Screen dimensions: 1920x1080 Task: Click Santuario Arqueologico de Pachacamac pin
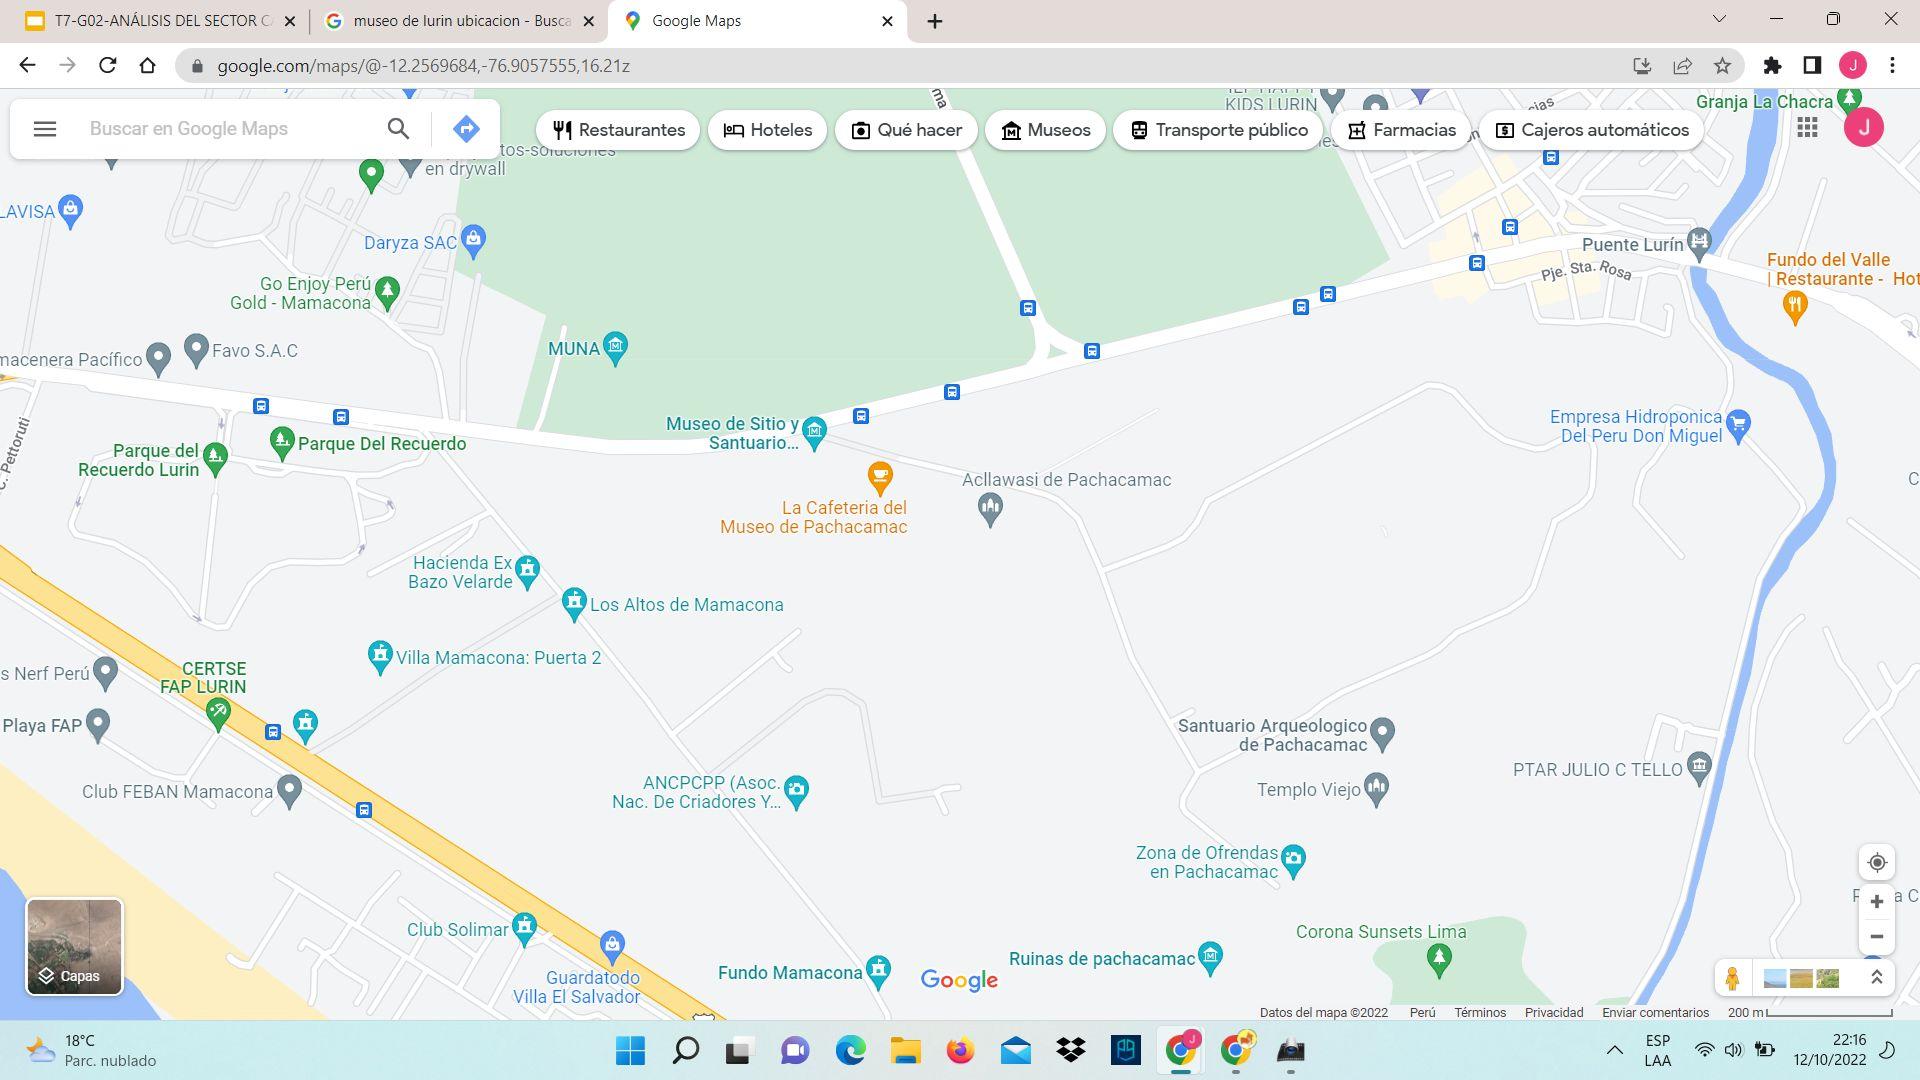[1382, 734]
